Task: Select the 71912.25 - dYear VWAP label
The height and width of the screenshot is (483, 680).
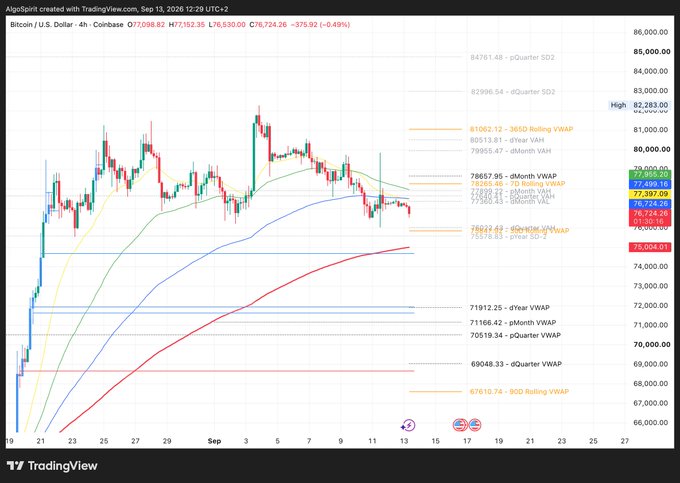Action: tap(510, 308)
